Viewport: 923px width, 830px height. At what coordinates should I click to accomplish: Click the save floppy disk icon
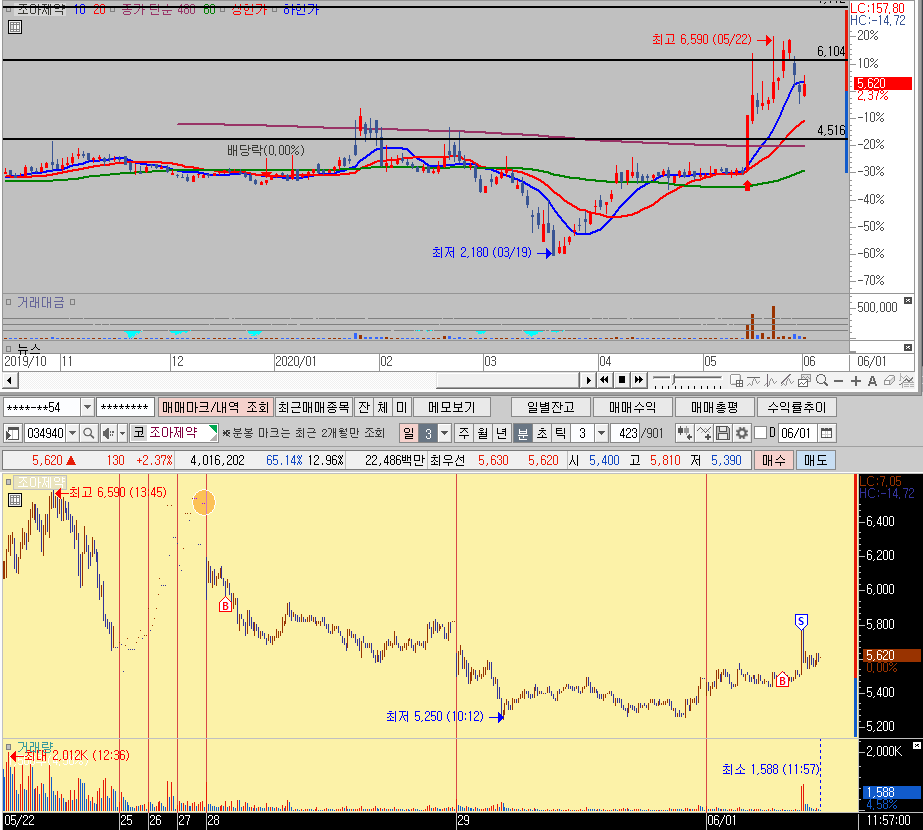[x=723, y=433]
